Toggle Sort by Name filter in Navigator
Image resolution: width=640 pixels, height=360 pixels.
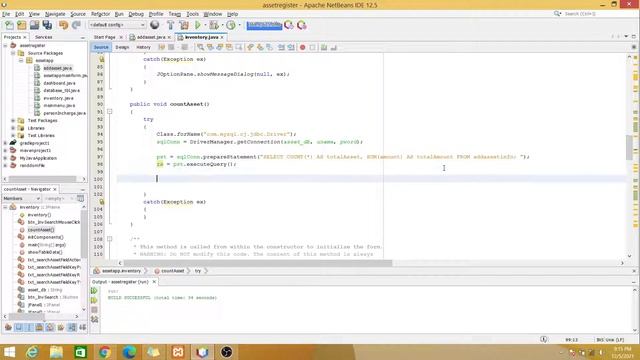(71, 327)
